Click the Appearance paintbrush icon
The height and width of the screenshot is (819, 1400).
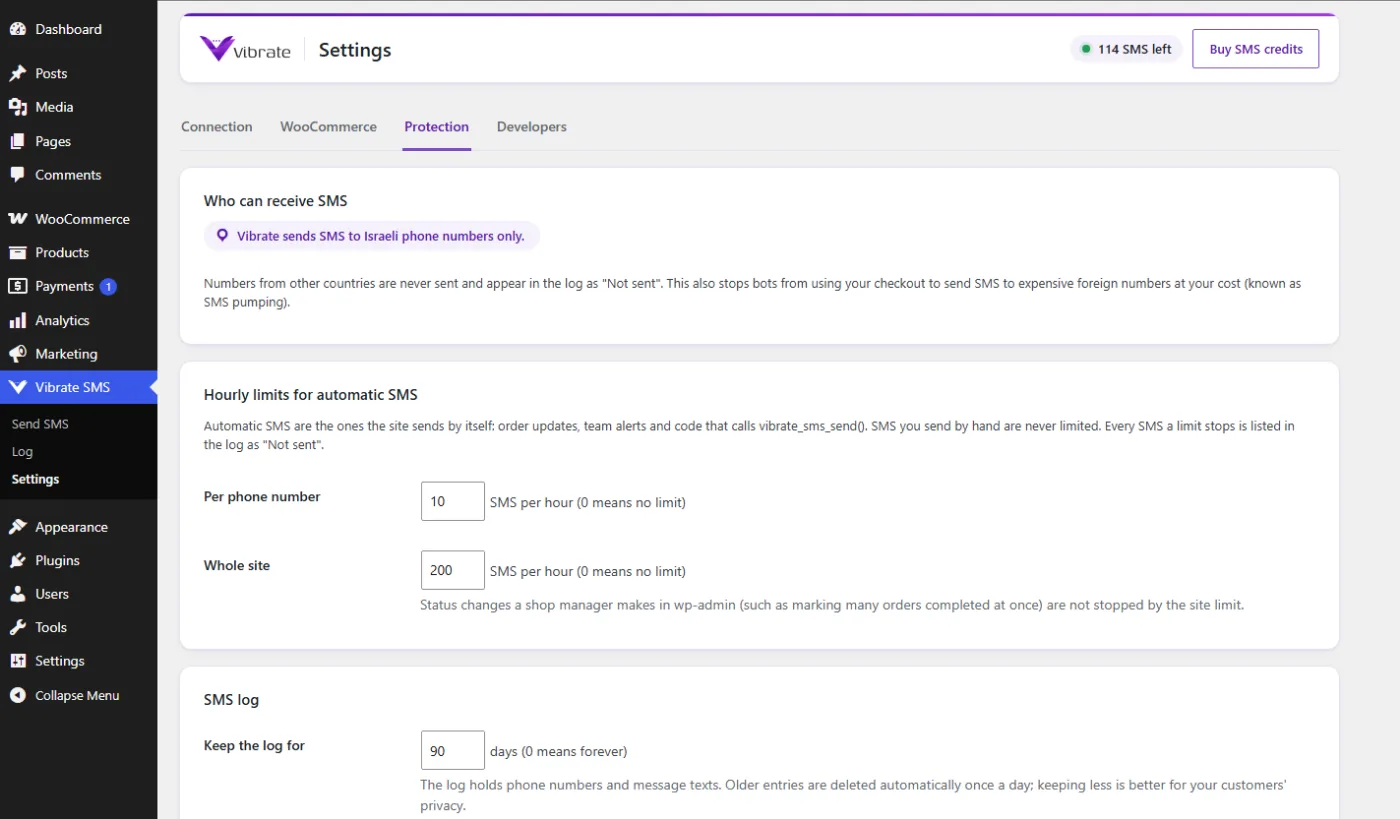tap(17, 527)
